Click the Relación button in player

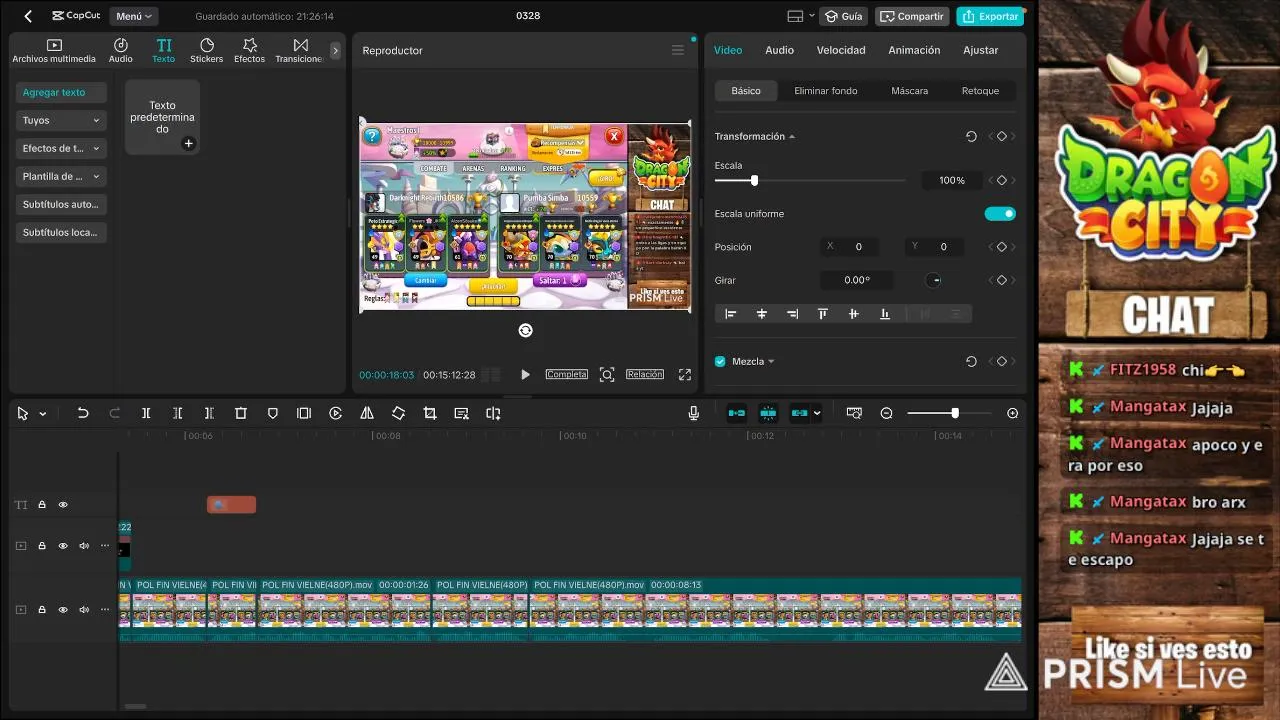pos(645,374)
